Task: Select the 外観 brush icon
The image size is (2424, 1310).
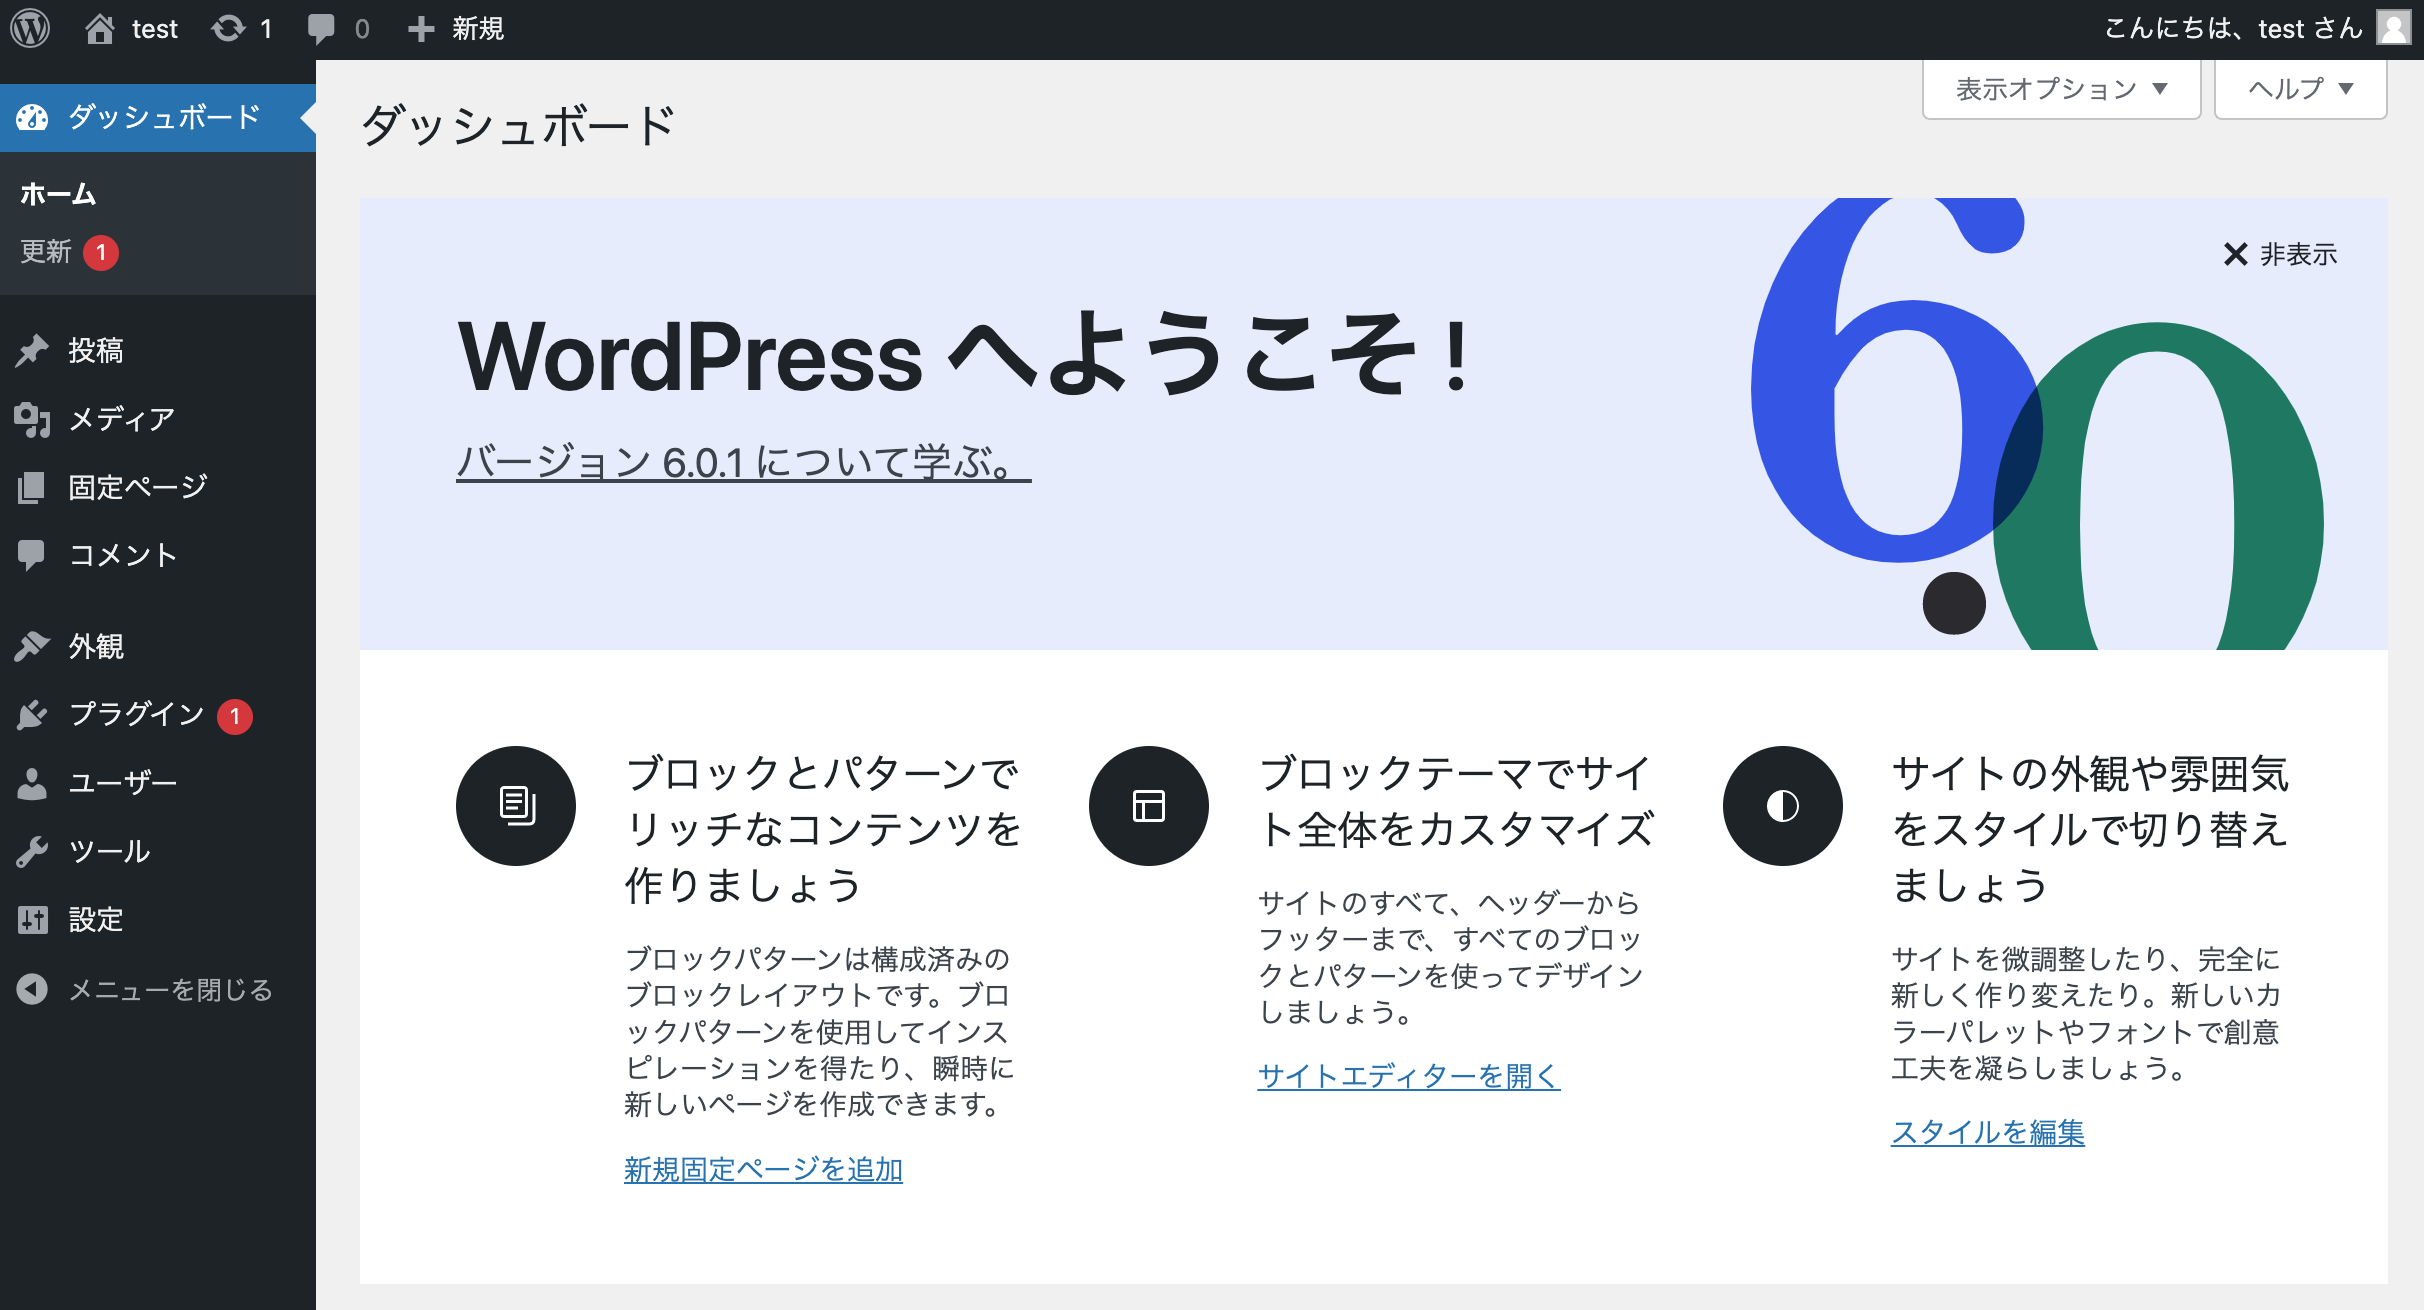Action: 33,647
